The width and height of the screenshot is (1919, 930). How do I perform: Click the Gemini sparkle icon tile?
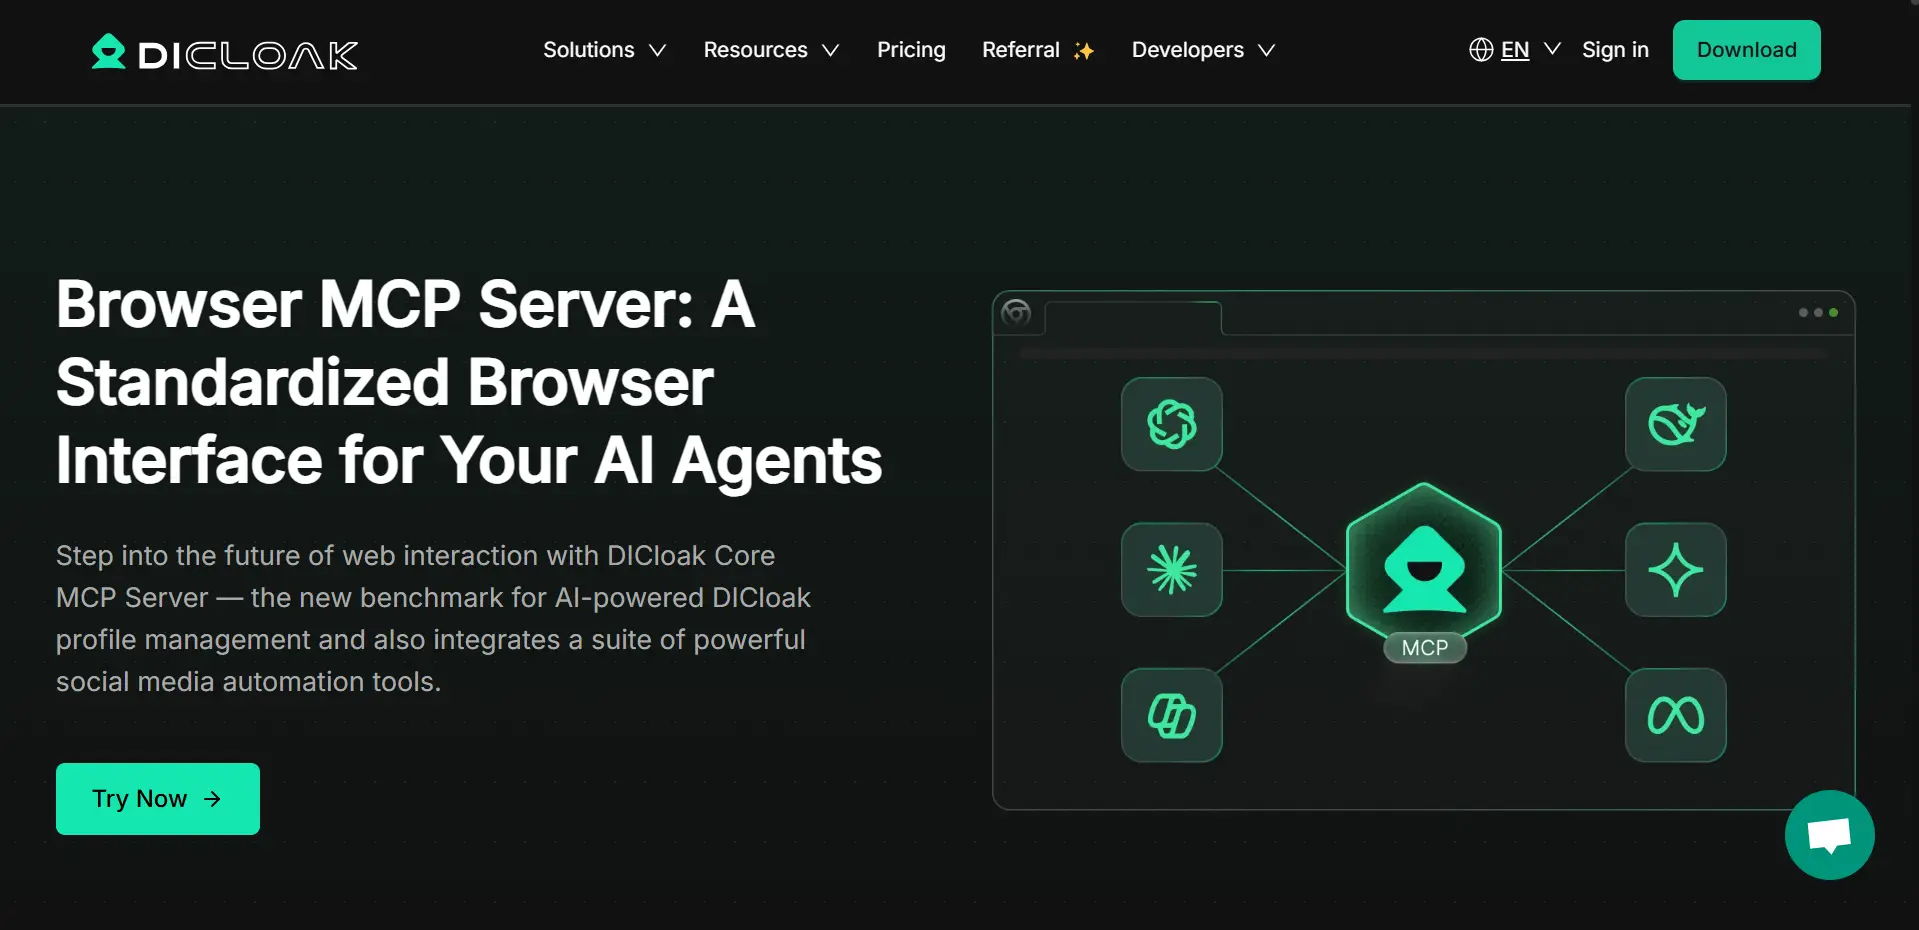[1675, 570]
